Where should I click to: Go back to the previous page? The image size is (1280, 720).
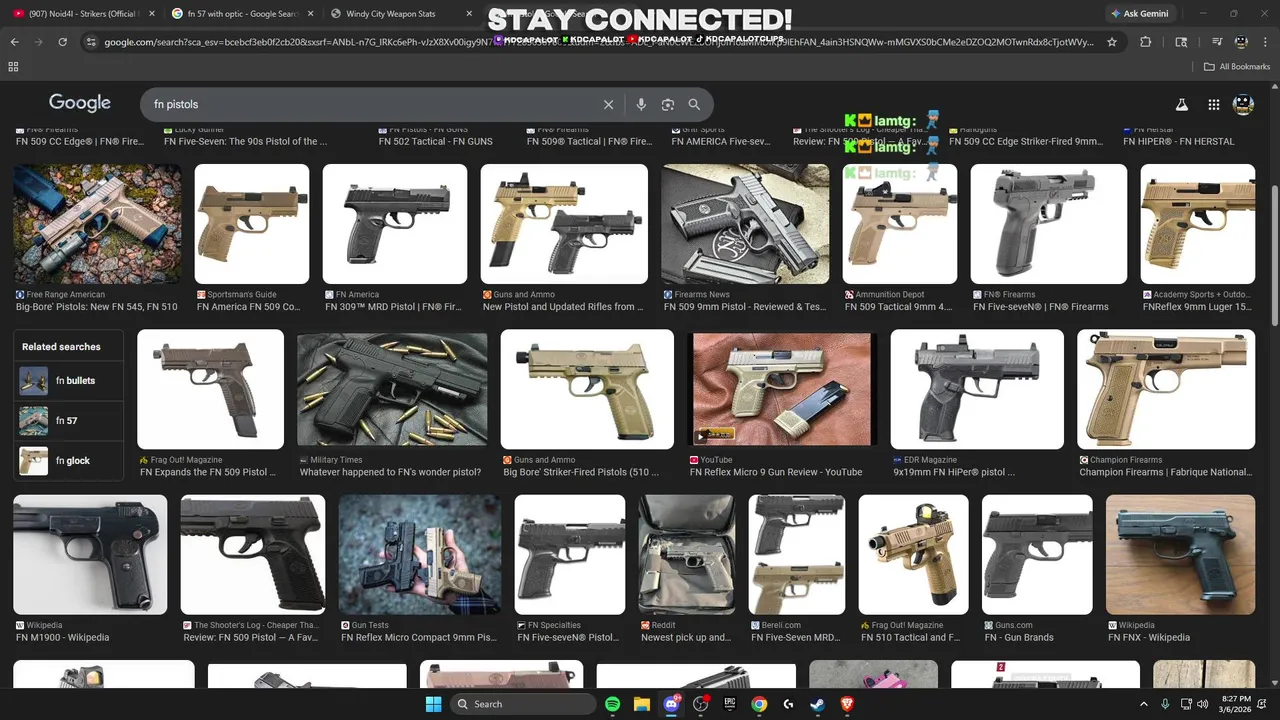pos(14,42)
